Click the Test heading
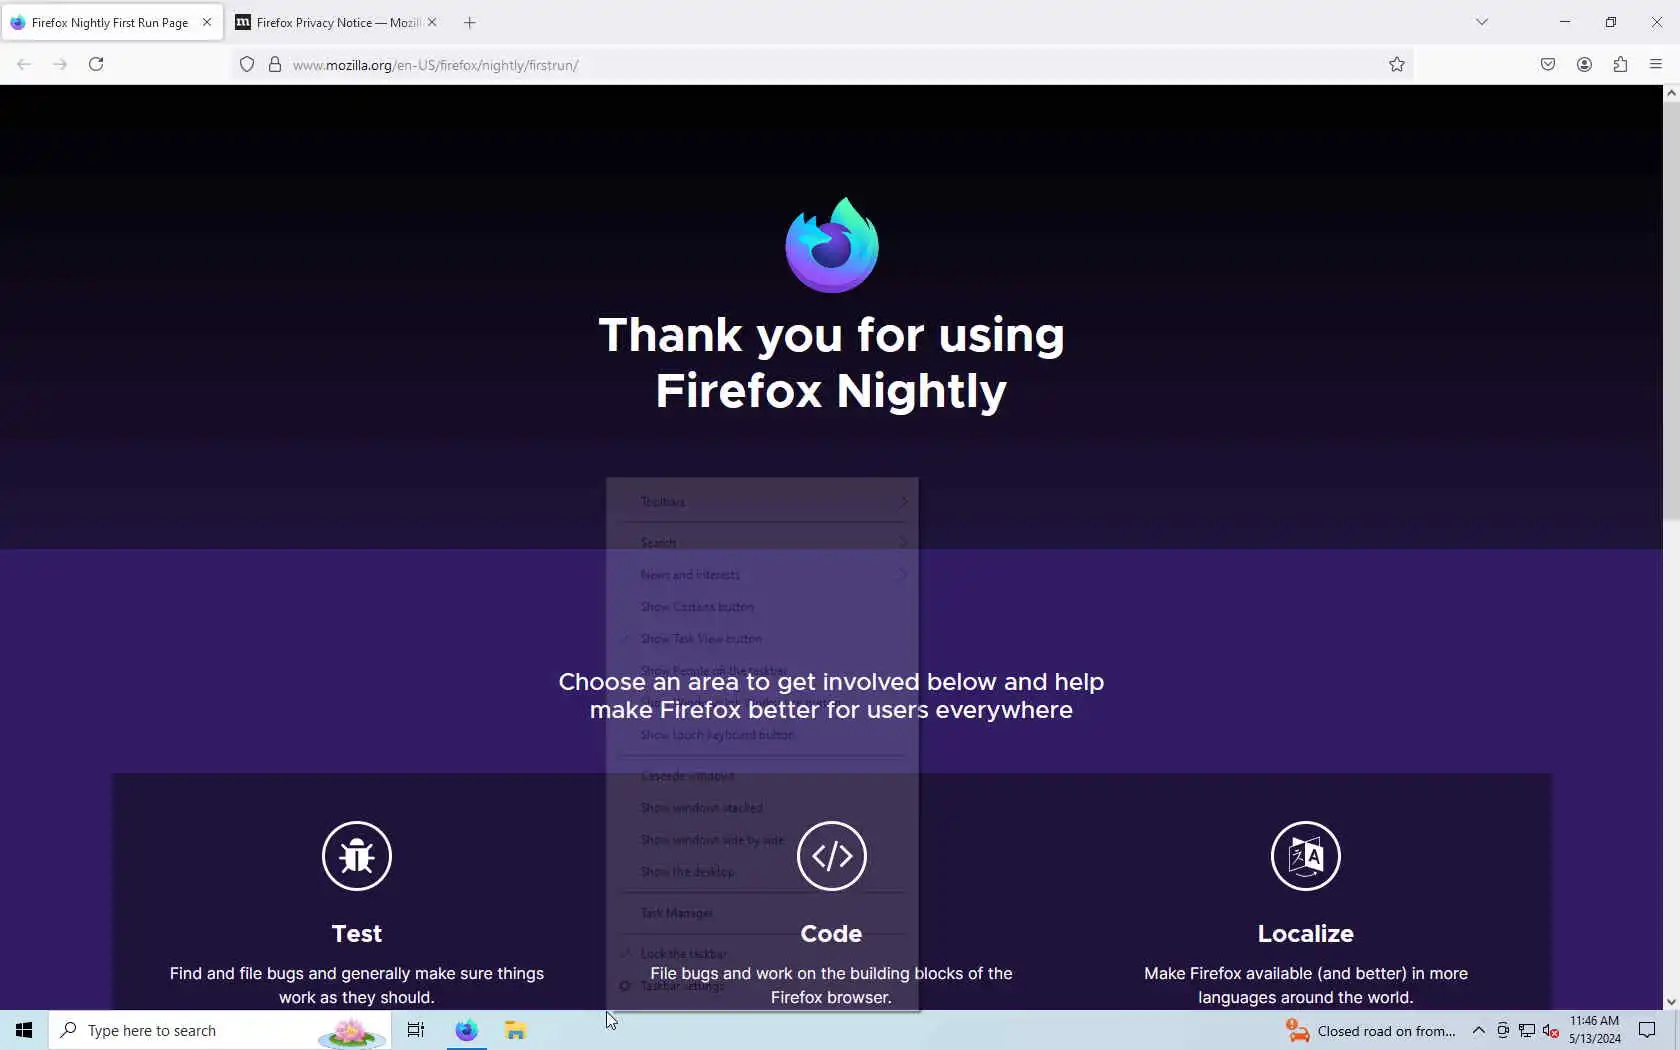This screenshot has width=1680, height=1050. click(x=357, y=933)
